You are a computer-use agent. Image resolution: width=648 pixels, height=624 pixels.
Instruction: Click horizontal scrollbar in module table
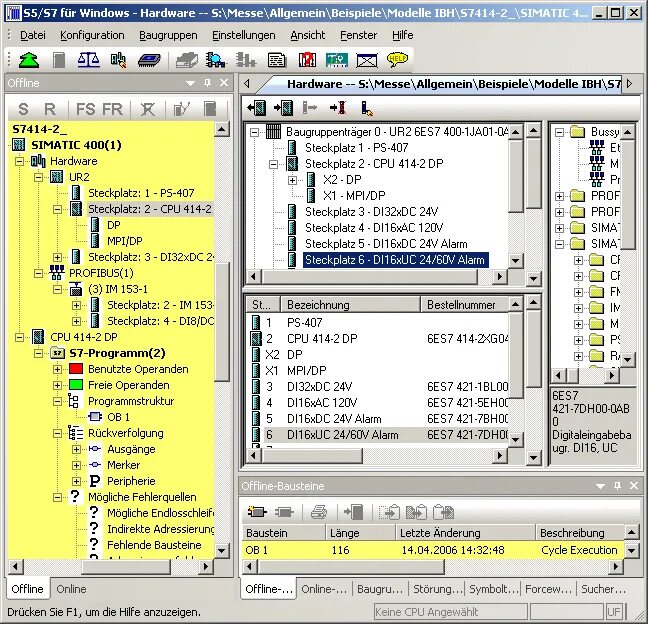tap(312, 456)
